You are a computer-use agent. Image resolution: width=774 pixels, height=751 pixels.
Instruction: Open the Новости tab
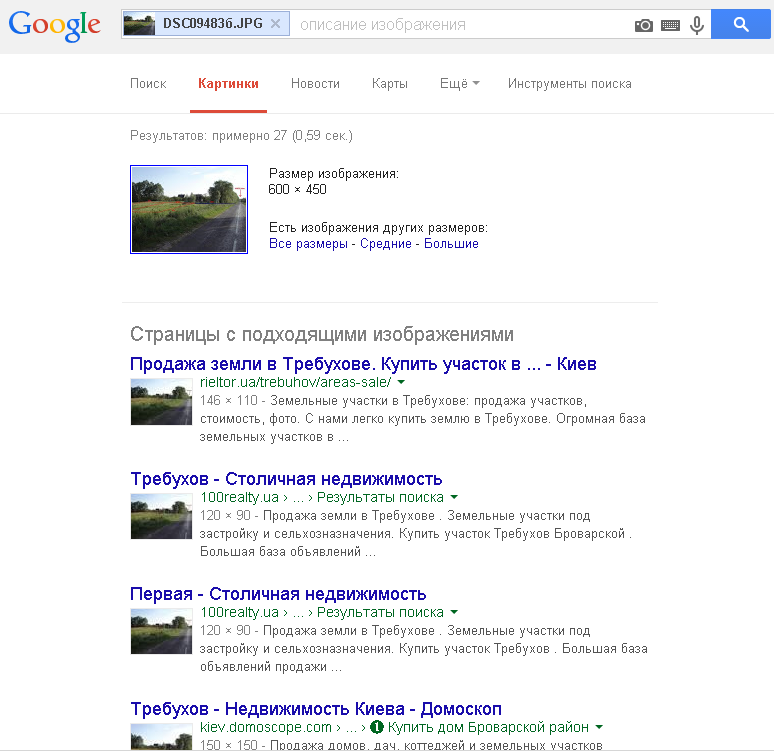(315, 84)
